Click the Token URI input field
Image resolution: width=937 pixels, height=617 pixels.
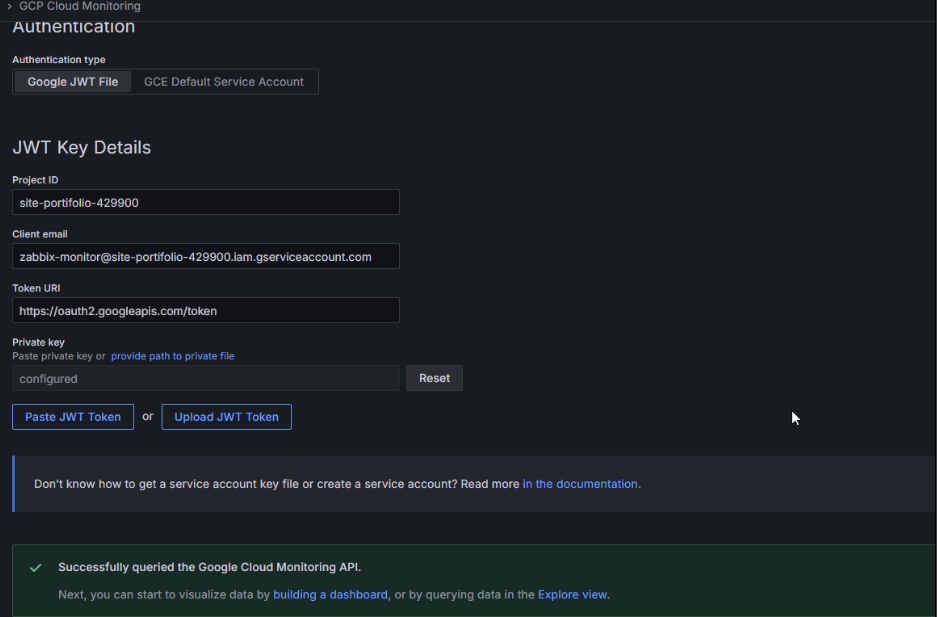coord(206,311)
